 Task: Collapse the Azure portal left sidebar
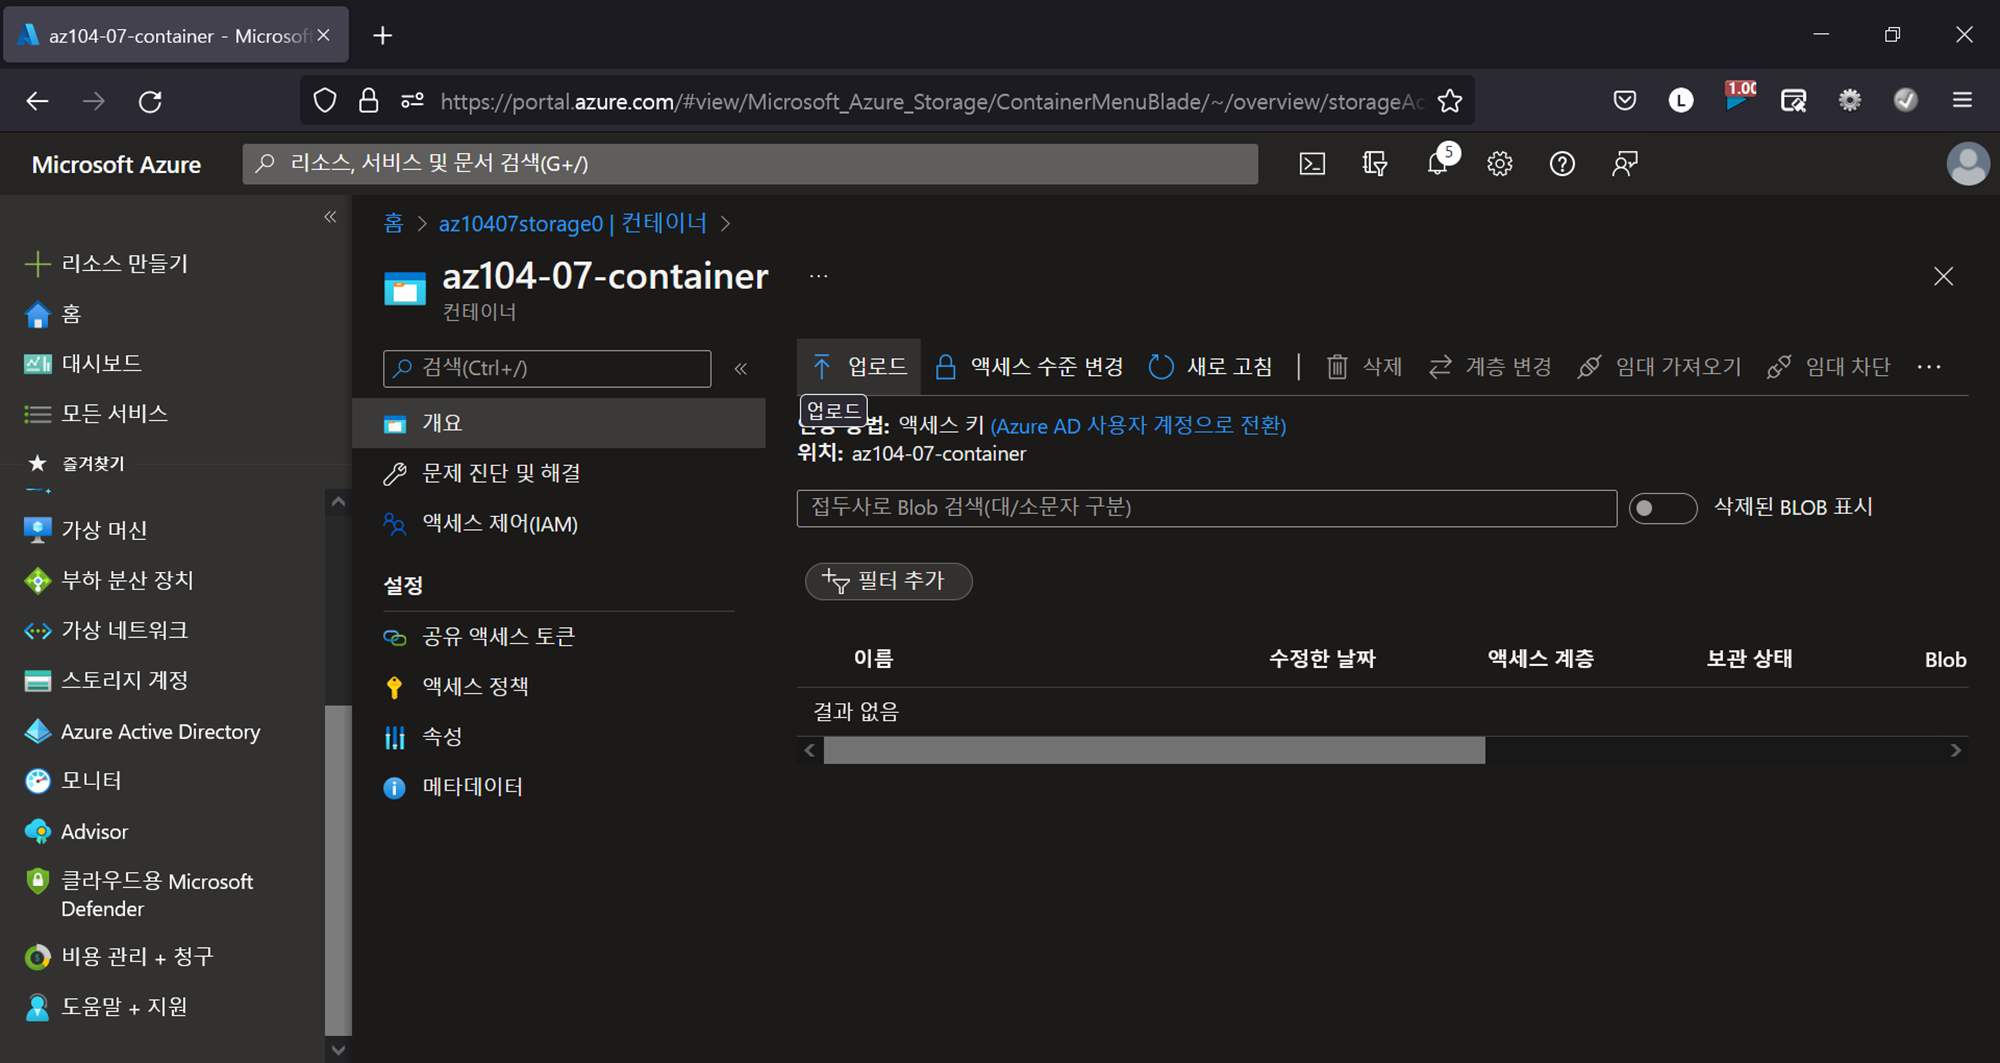pyautogui.click(x=330, y=217)
